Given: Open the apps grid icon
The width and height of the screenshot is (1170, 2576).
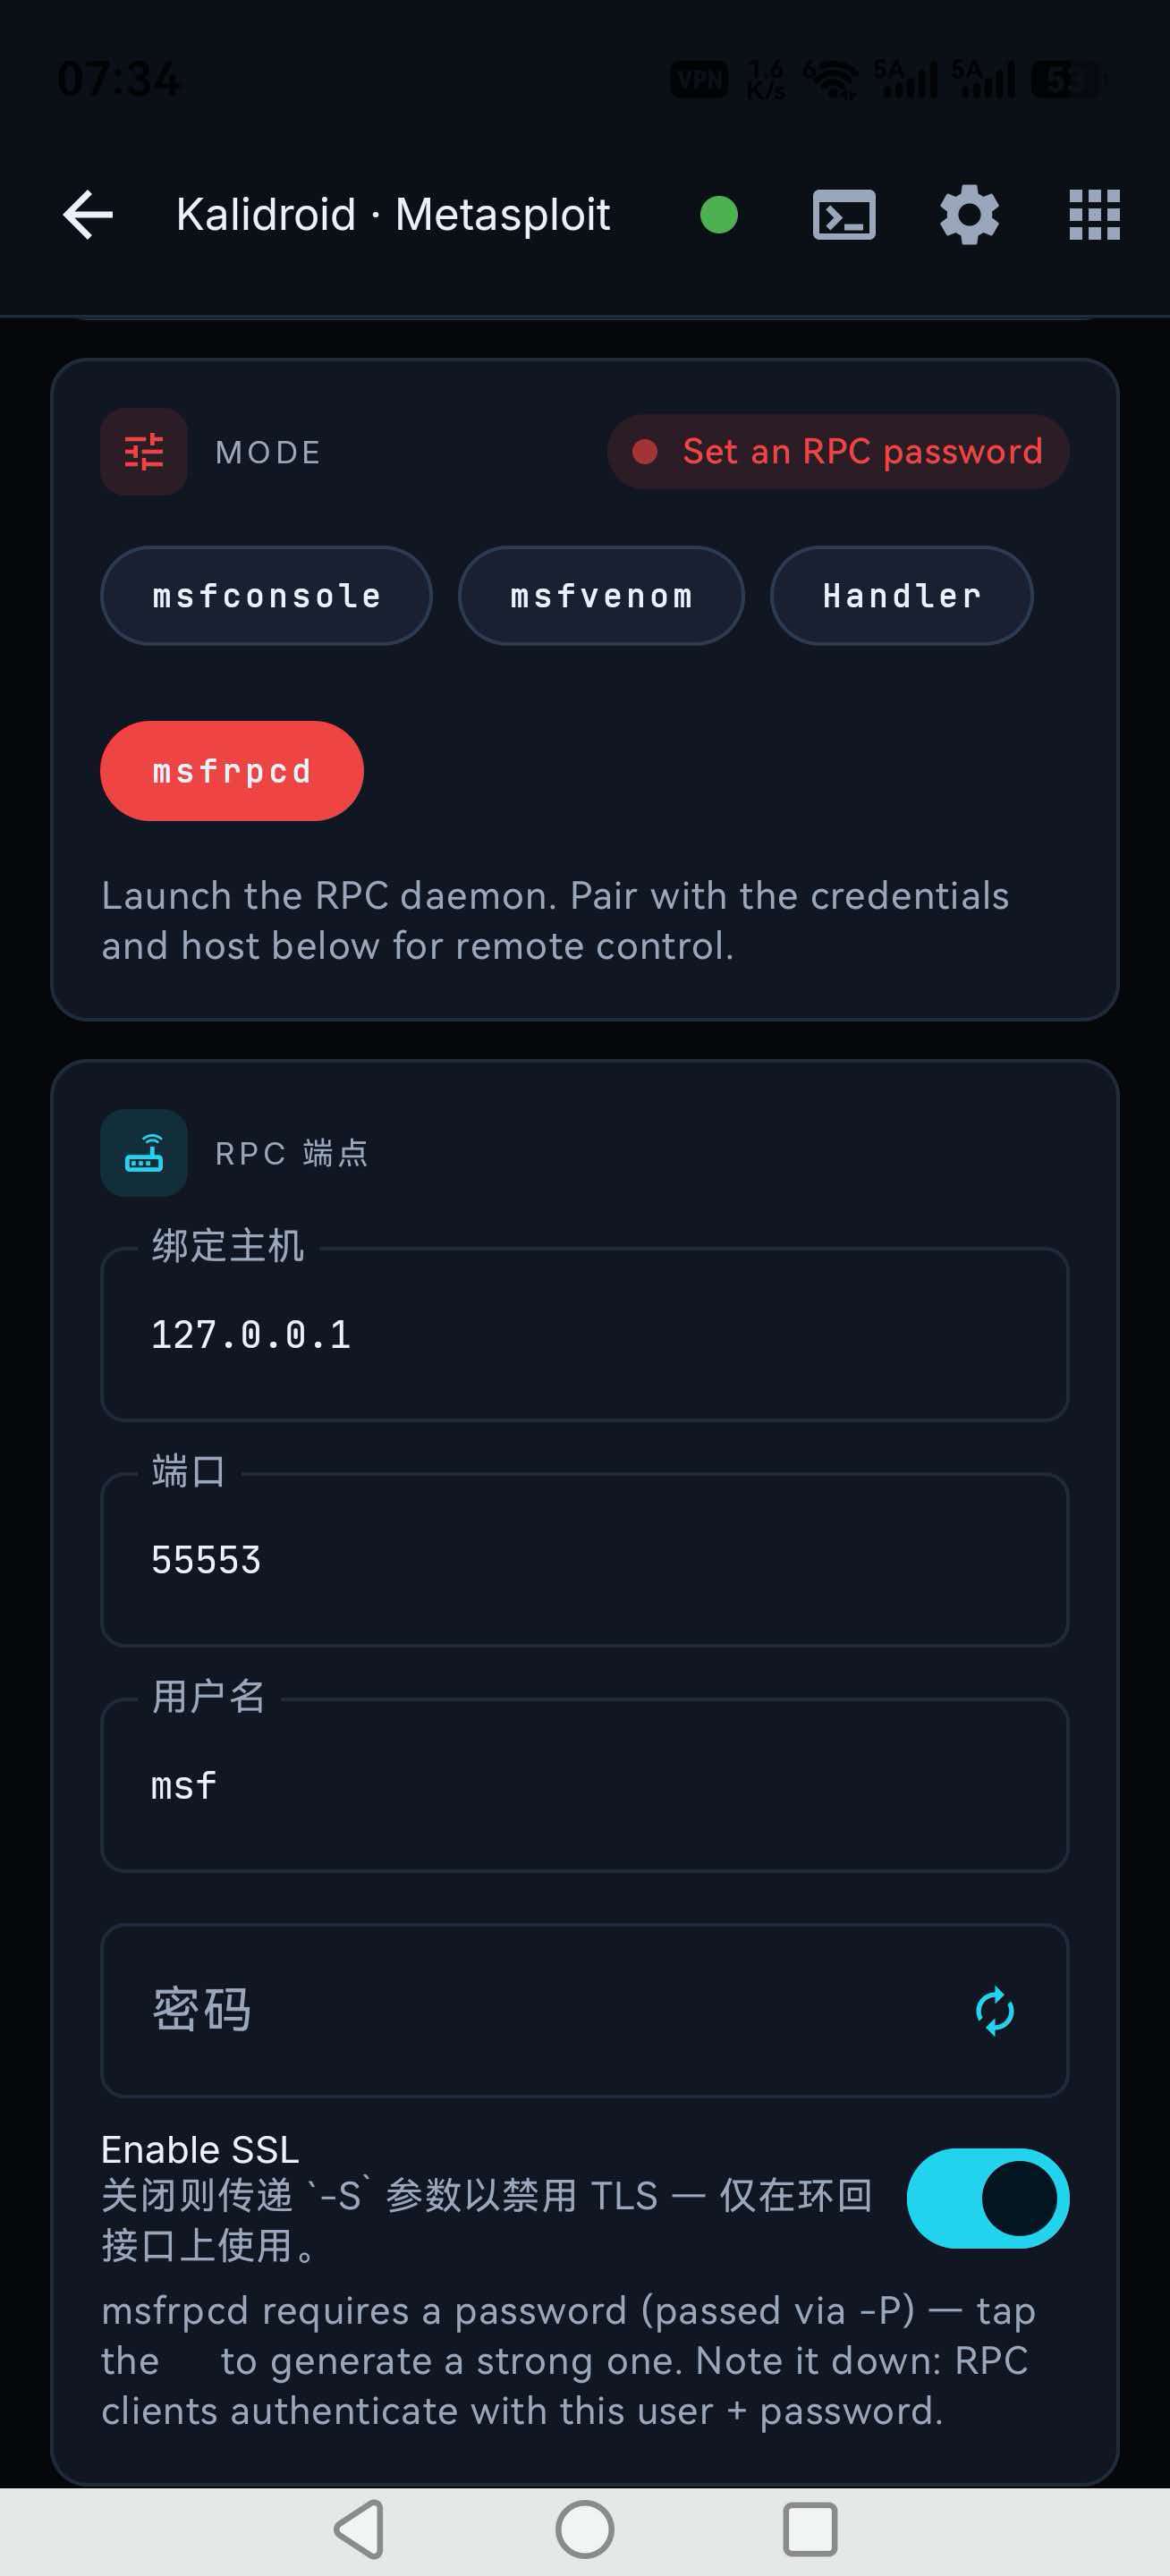Looking at the screenshot, I should 1094,215.
